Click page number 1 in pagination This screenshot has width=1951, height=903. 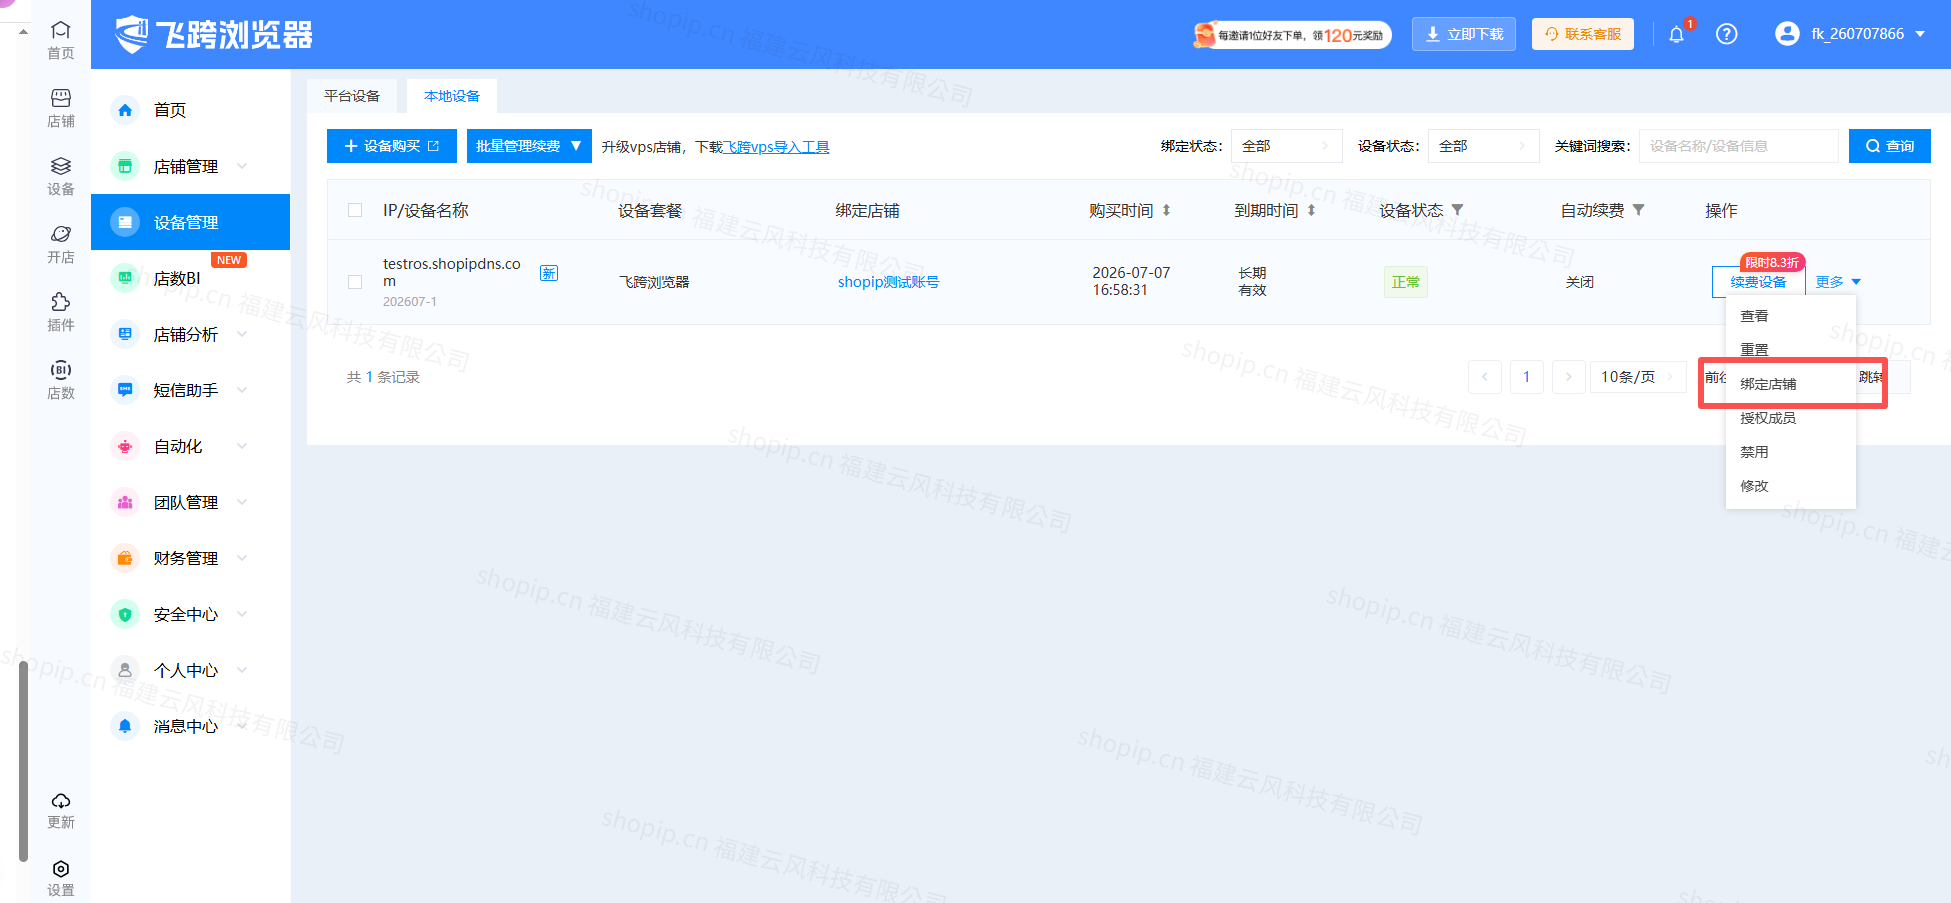click(x=1527, y=377)
